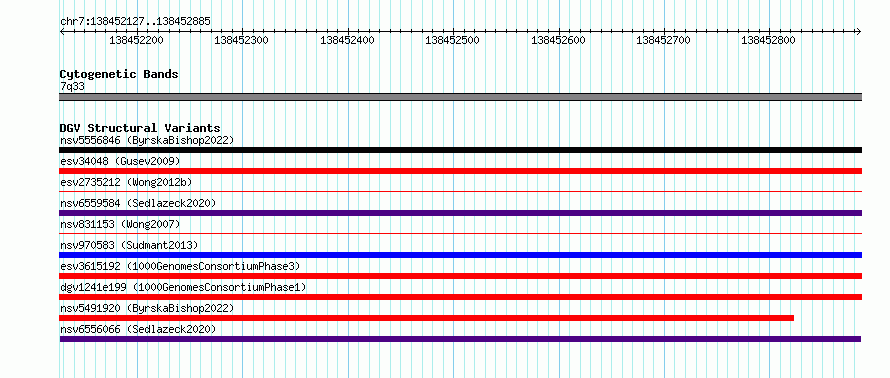Click the 138452600 ruler tick label
This screenshot has width=890, height=378.
coord(558,40)
